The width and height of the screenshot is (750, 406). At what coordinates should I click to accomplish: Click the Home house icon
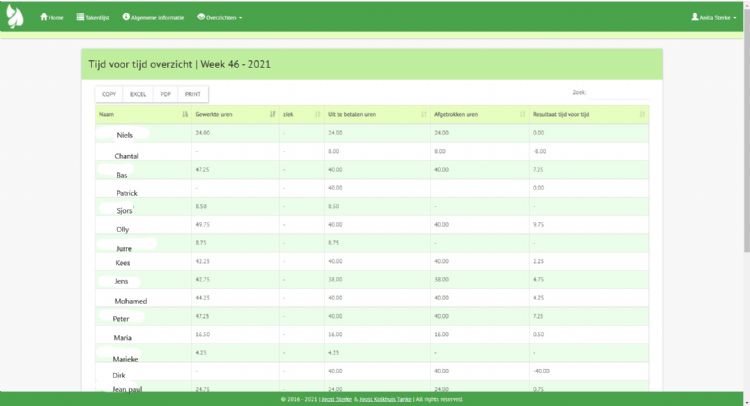tap(43, 17)
